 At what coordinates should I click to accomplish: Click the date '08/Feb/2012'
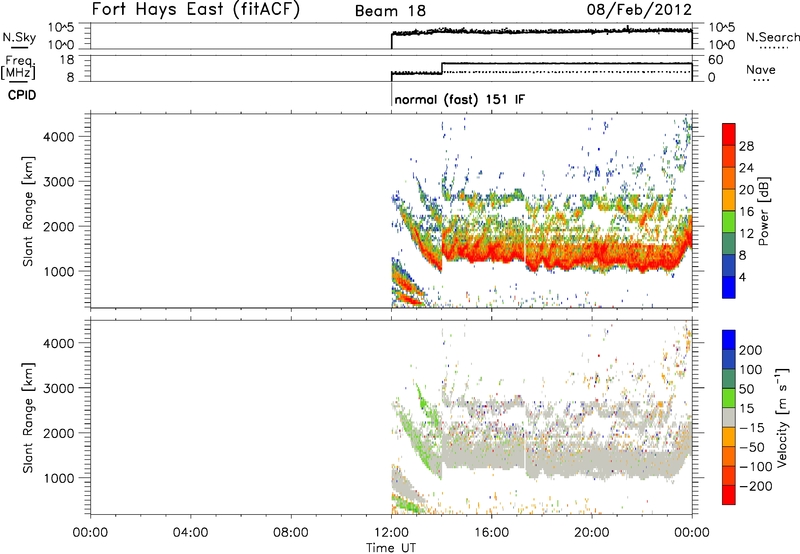[639, 10]
